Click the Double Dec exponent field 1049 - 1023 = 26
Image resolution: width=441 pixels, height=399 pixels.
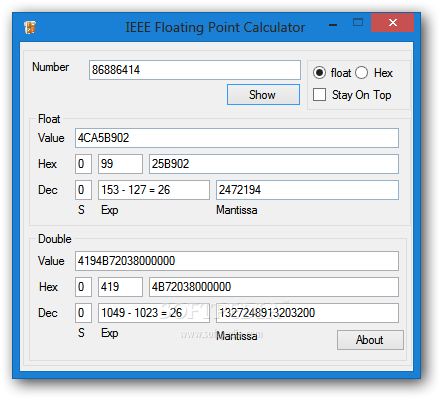pyautogui.click(x=154, y=313)
